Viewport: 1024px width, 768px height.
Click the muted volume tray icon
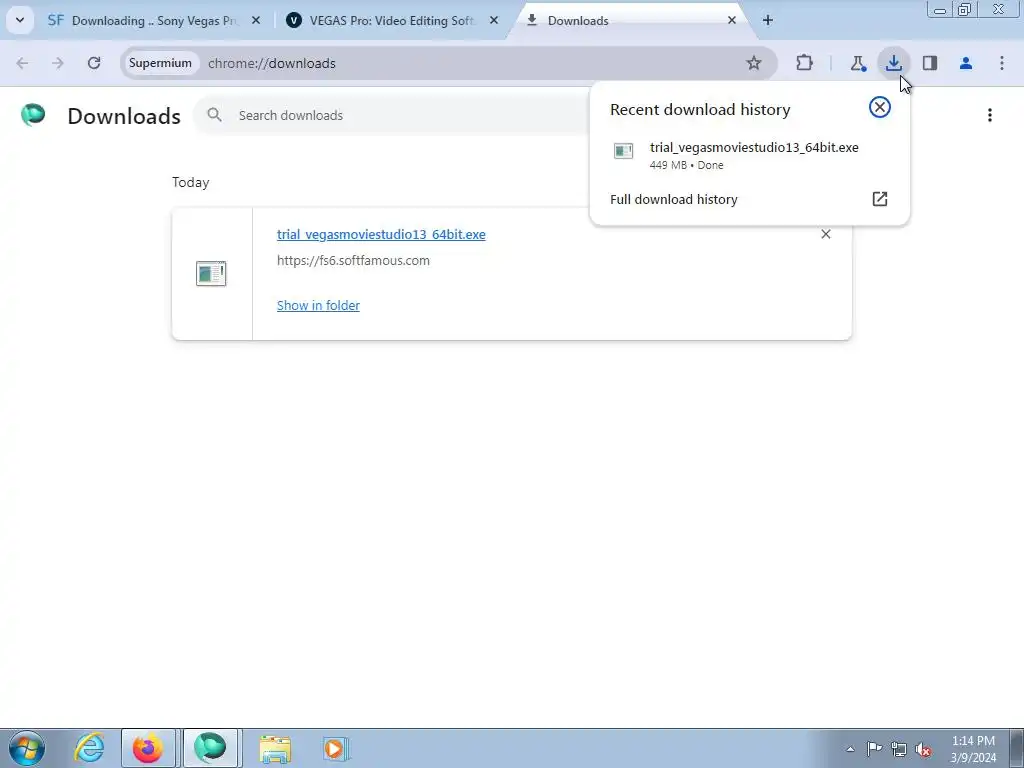(923, 749)
